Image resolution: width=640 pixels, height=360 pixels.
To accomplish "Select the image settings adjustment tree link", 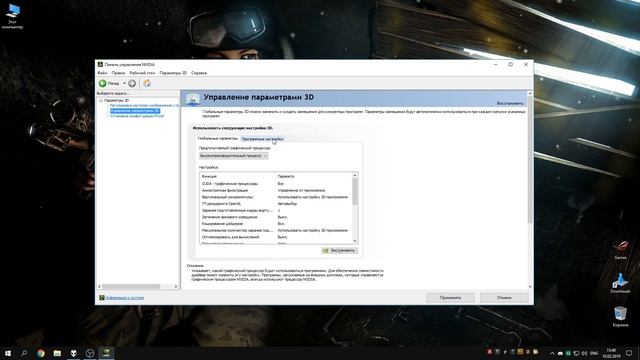I will (x=144, y=105).
